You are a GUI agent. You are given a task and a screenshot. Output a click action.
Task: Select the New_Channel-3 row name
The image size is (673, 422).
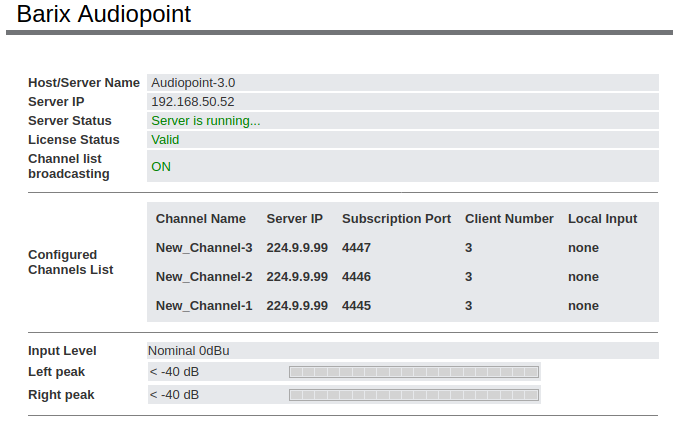(x=204, y=248)
